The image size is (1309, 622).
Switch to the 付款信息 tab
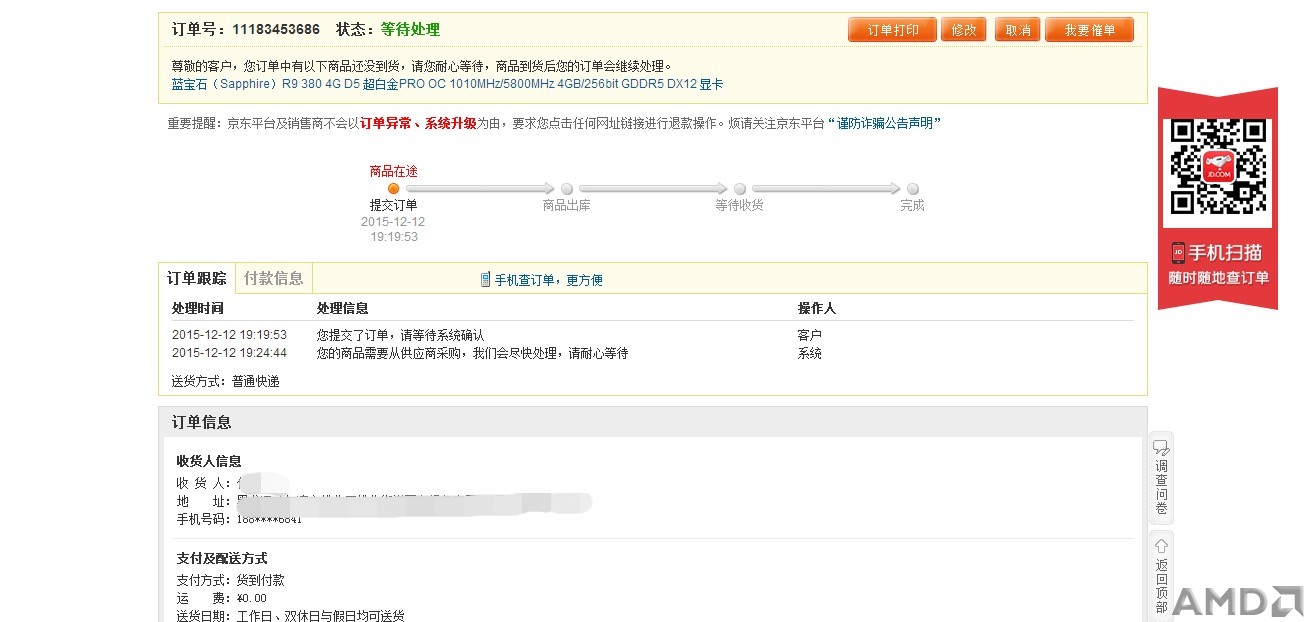point(273,278)
